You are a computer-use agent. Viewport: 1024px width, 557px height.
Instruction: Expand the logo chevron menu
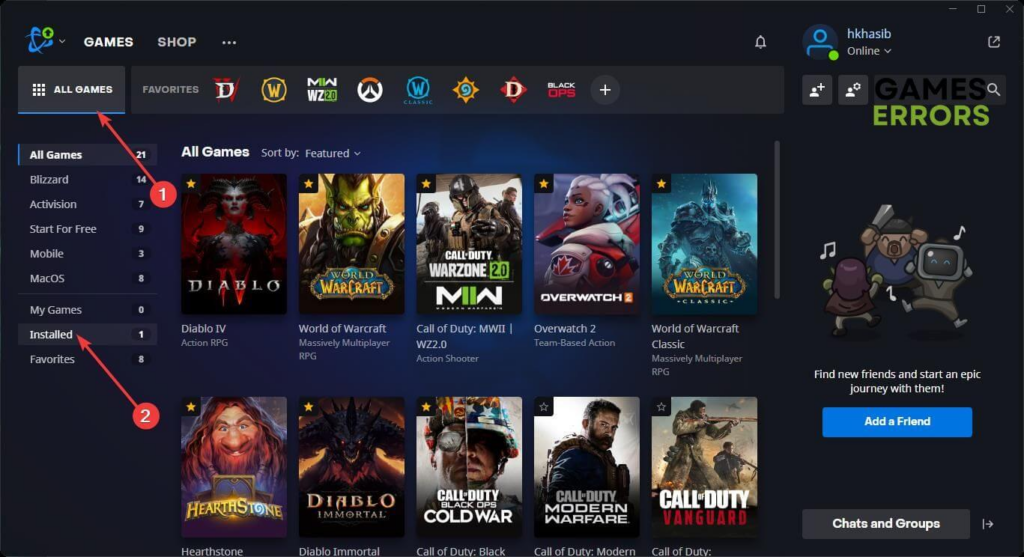click(x=62, y=41)
